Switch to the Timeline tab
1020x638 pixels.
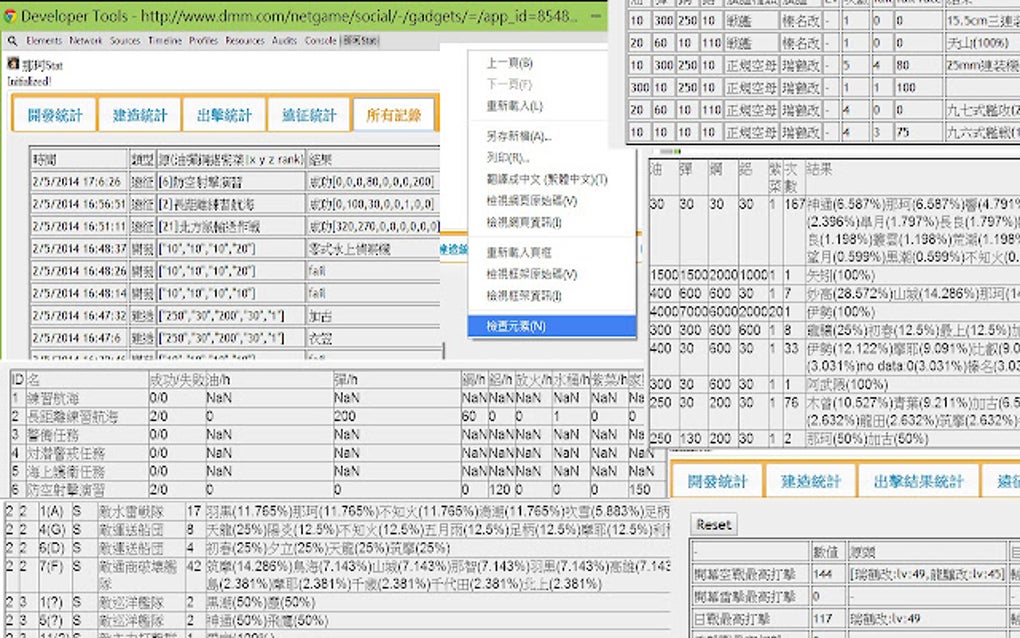tap(165, 41)
